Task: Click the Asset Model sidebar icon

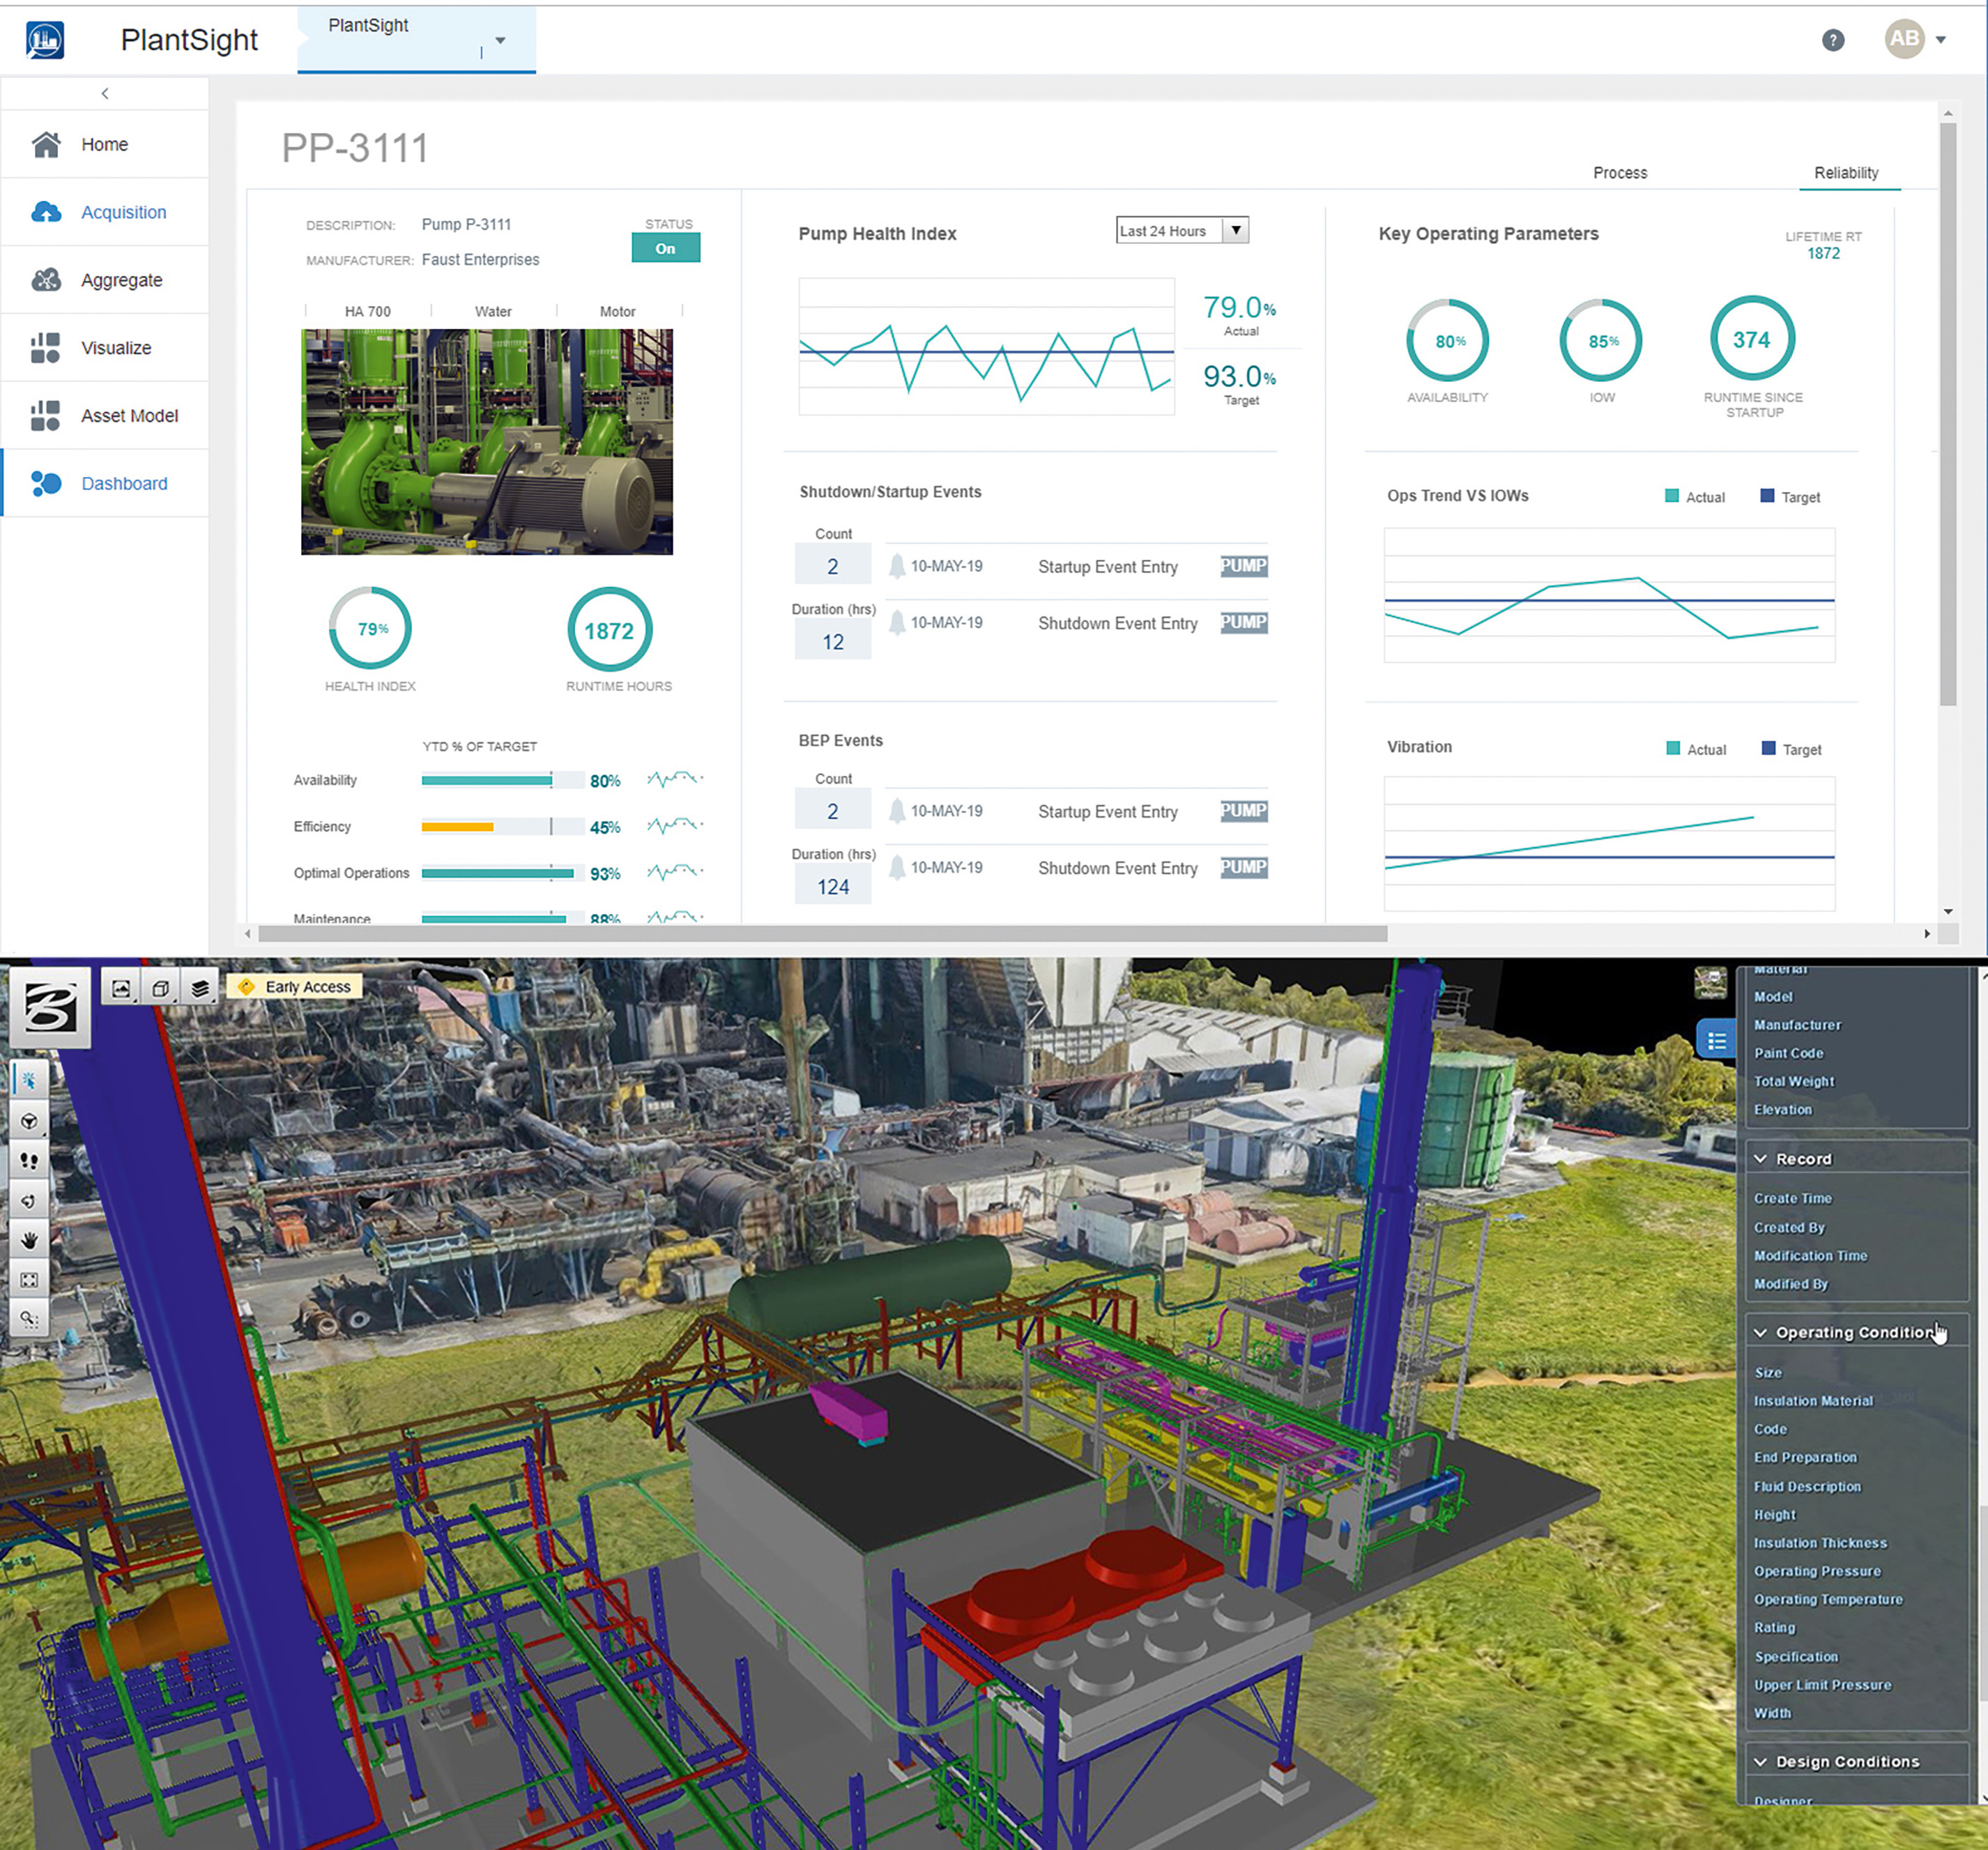Action: pyautogui.click(x=46, y=415)
